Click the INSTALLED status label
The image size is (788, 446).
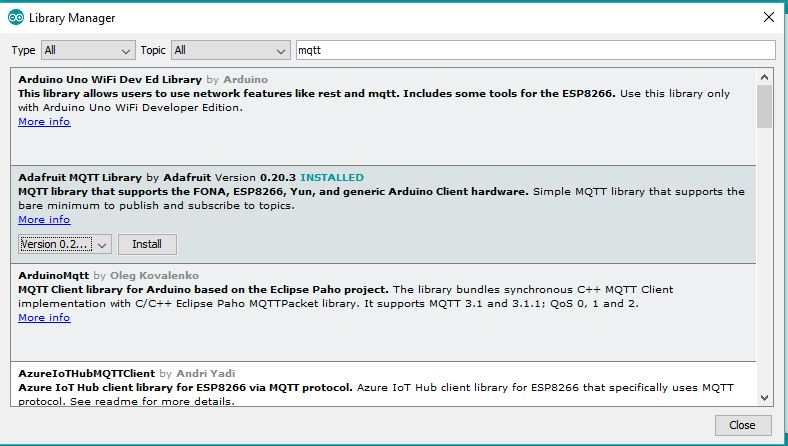tap(332, 177)
